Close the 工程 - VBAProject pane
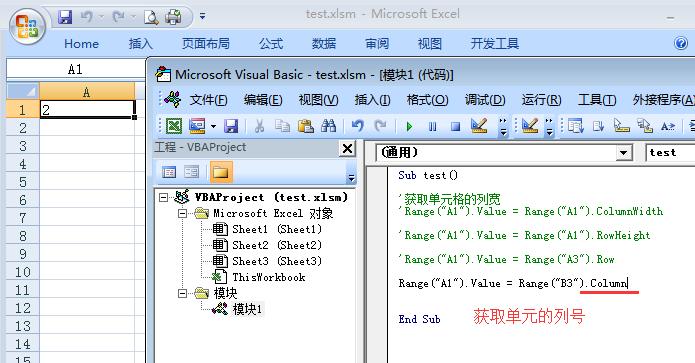 pos(348,148)
